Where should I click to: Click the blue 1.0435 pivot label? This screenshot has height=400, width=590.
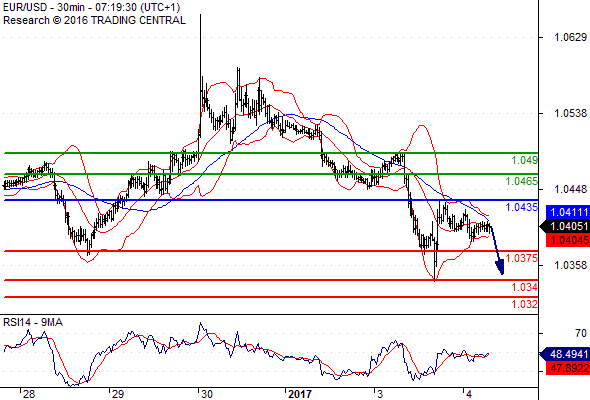coord(522,207)
